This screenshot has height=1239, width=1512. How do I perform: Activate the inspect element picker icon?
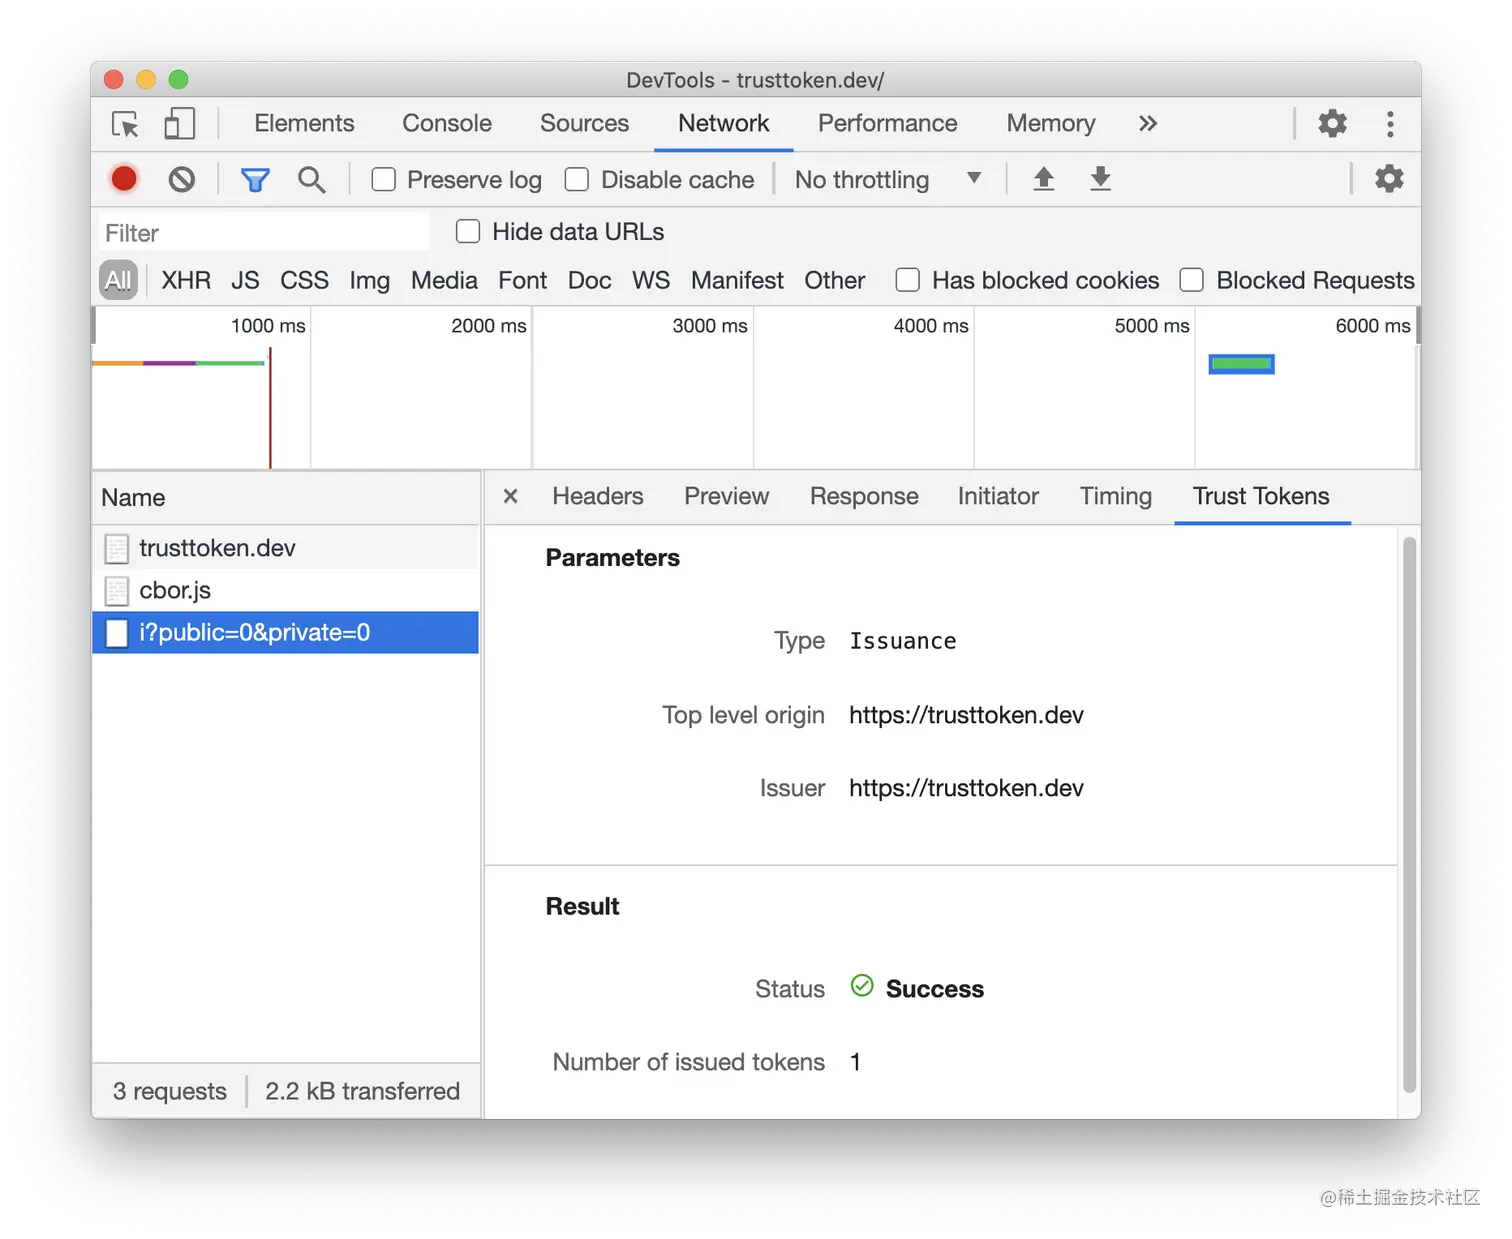(x=125, y=124)
